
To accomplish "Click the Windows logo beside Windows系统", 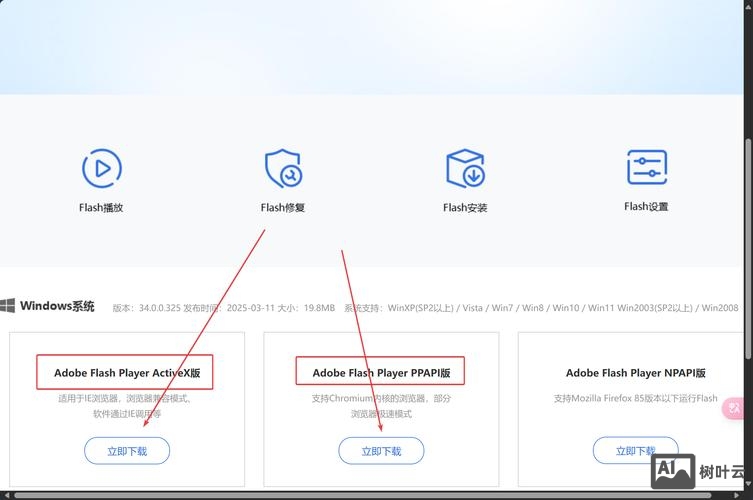I will (x=8, y=306).
